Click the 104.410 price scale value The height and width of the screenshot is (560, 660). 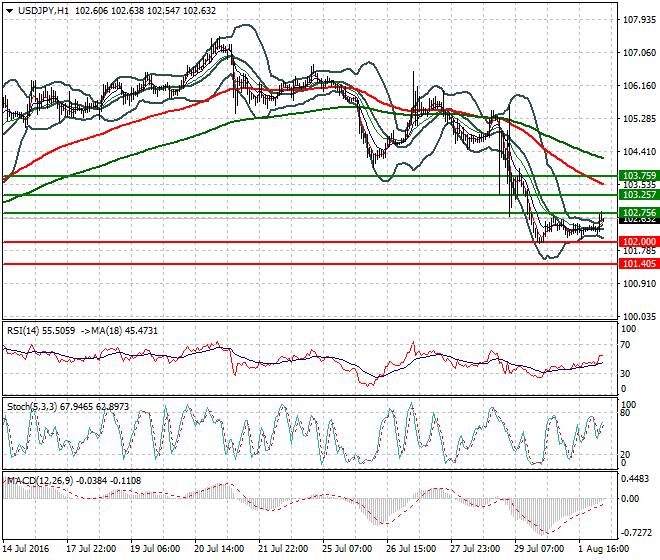click(639, 152)
